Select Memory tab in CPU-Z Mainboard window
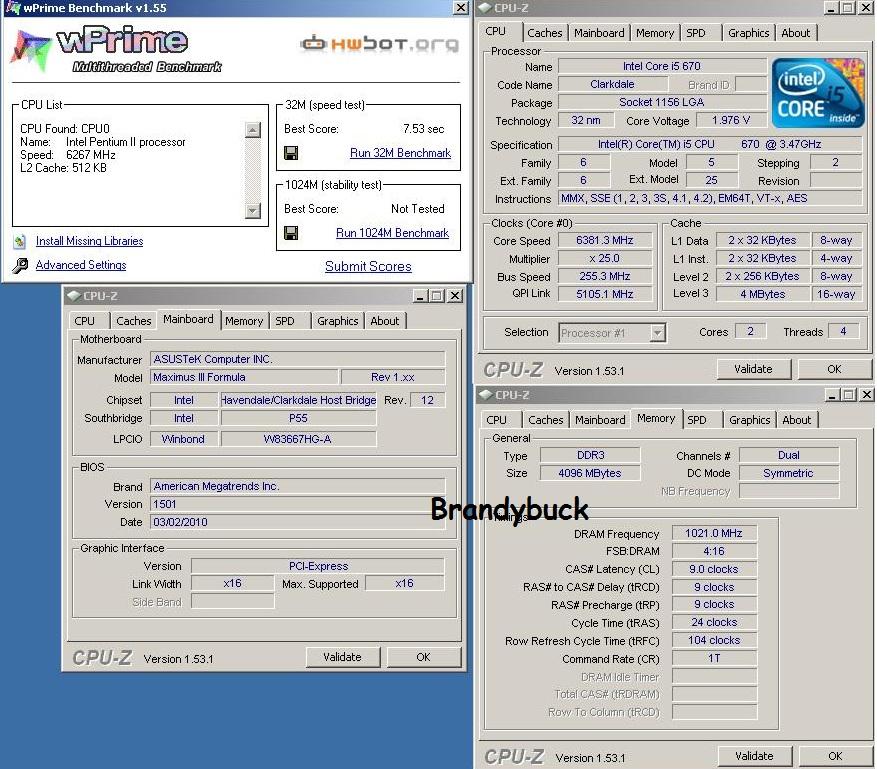877x769 pixels. pos(244,321)
